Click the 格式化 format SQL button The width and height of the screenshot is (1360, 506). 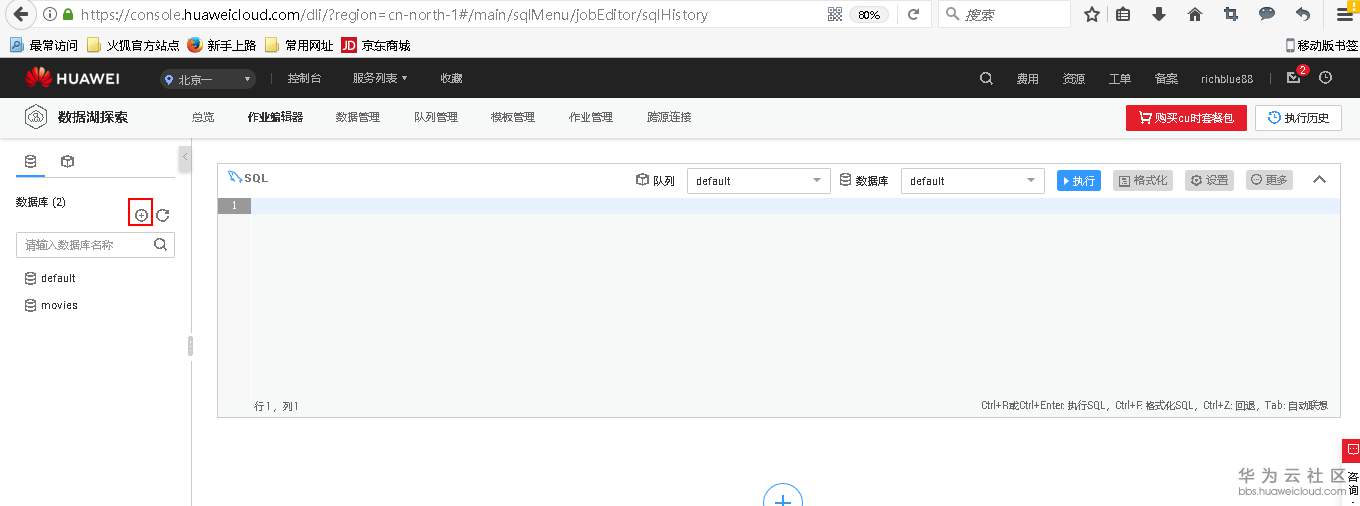pyautogui.click(x=1142, y=180)
